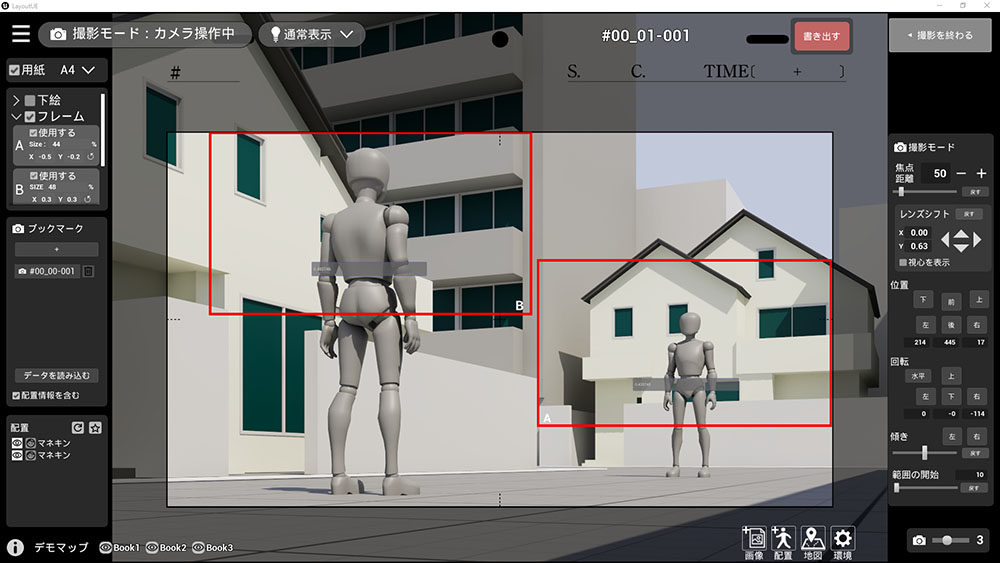Delete bookmark #00_00-001 with trash icon
This screenshot has height=563, width=1000.
[x=89, y=272]
